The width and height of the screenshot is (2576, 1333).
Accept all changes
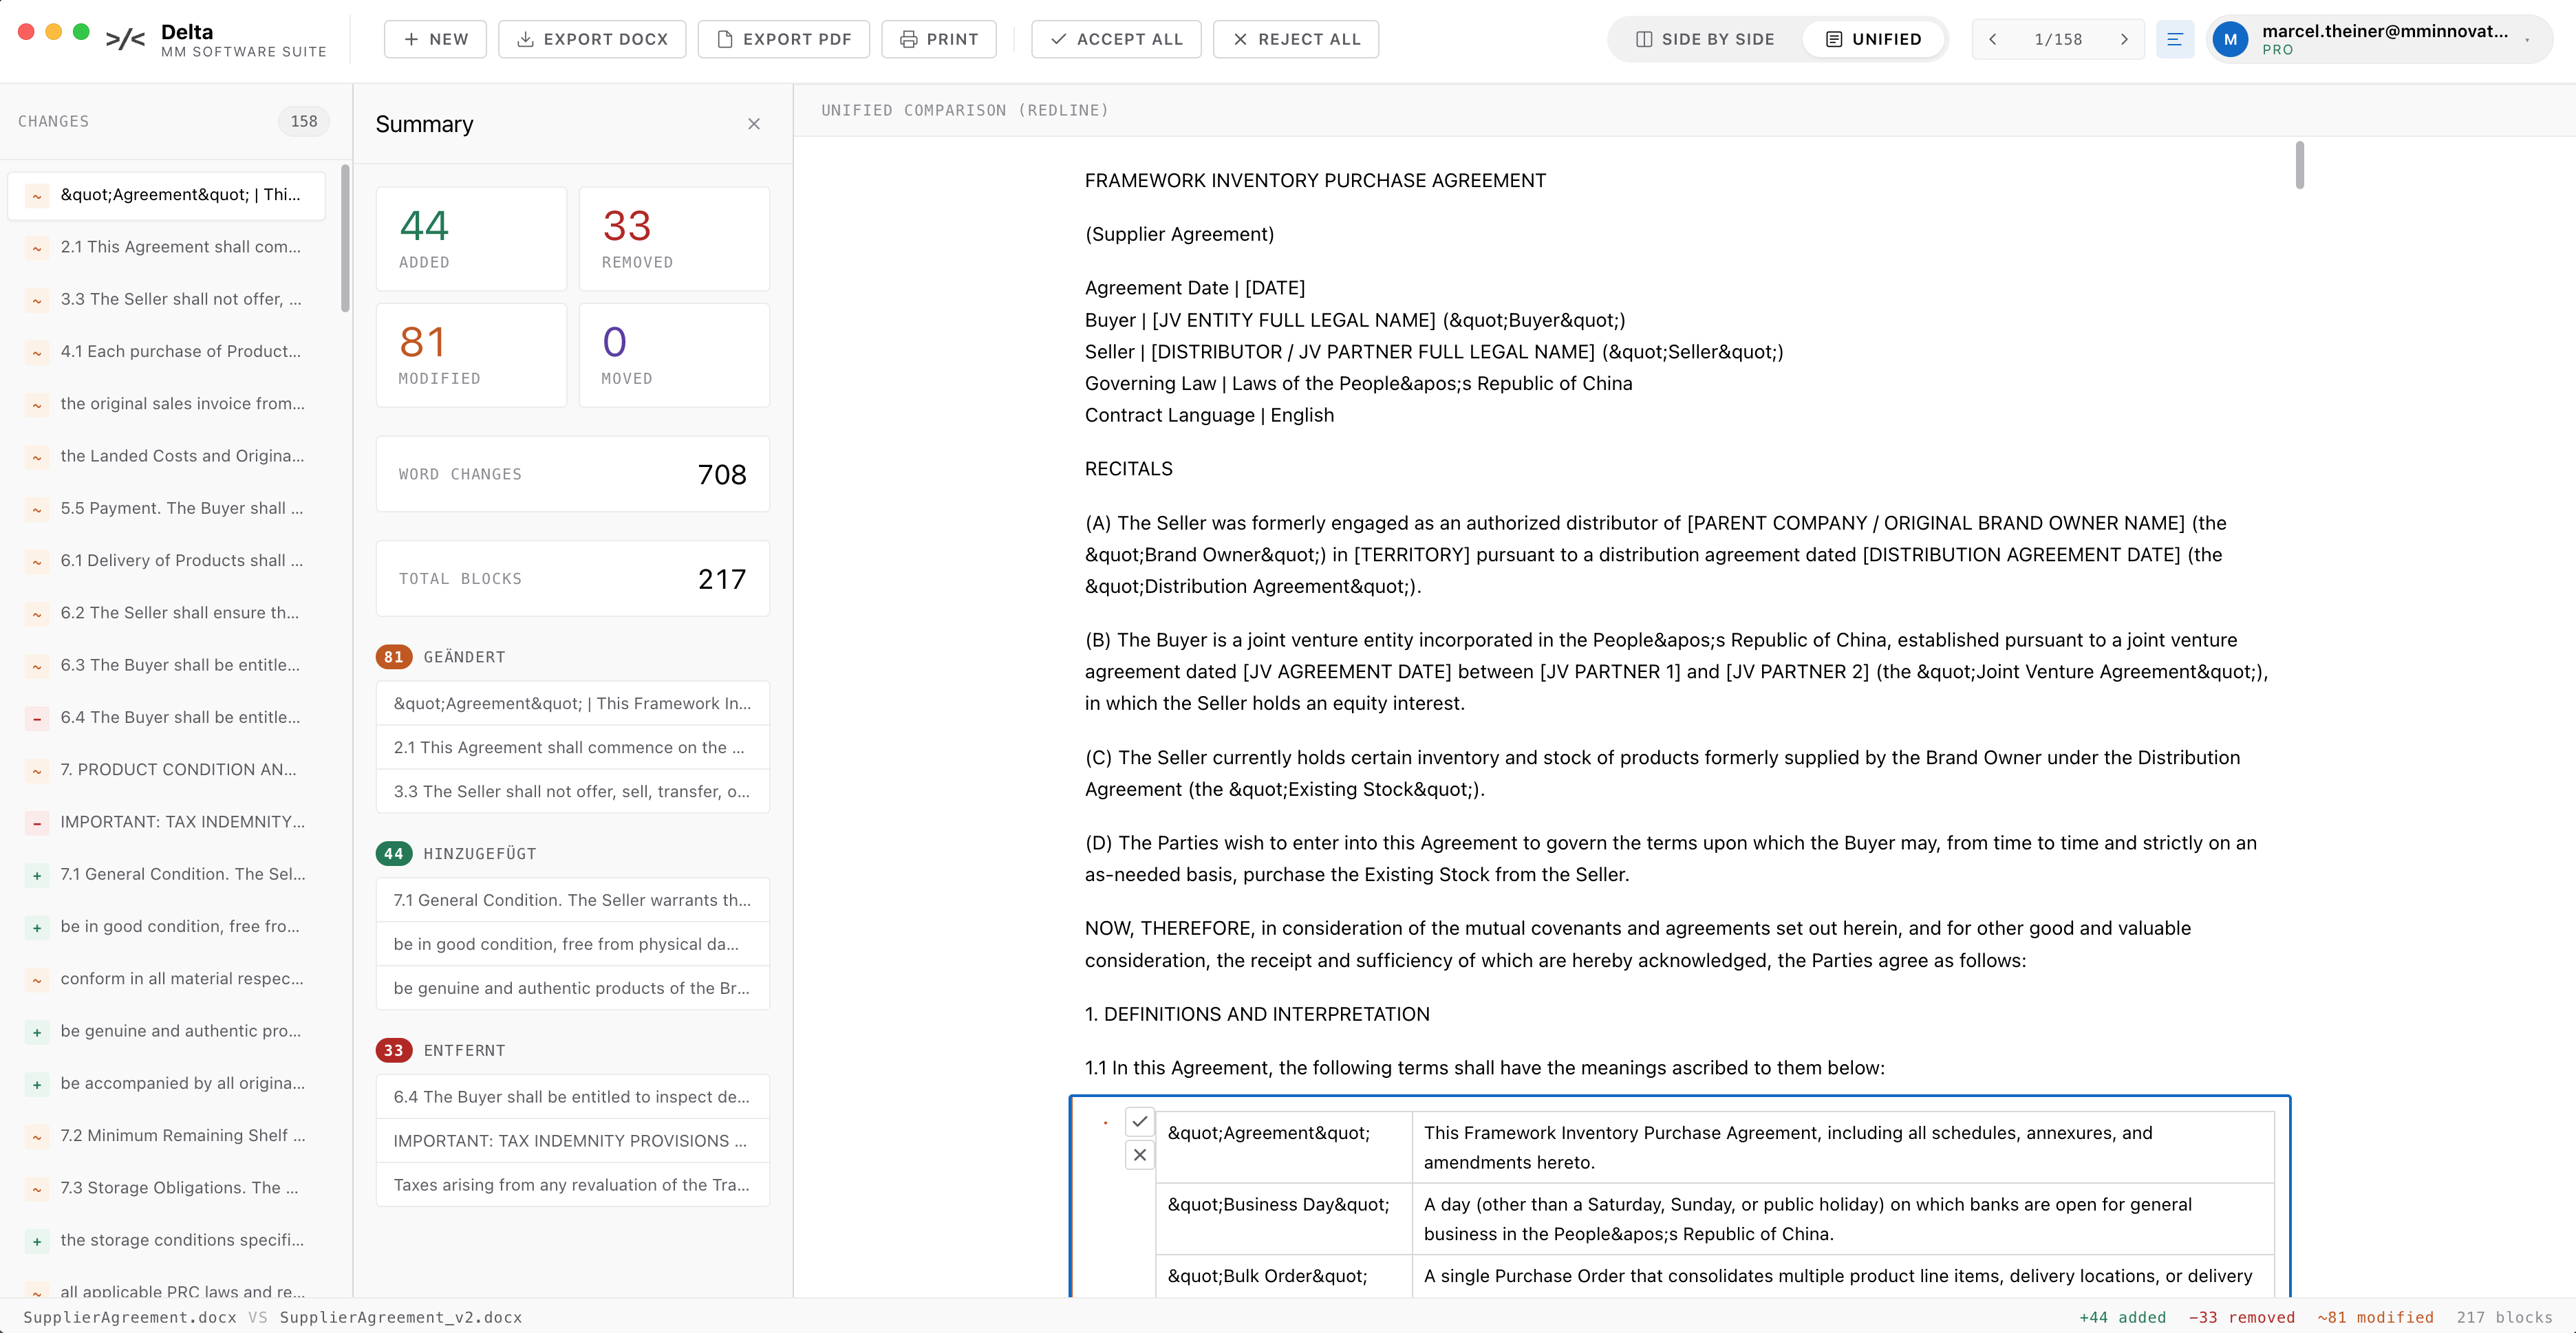click(x=1116, y=39)
